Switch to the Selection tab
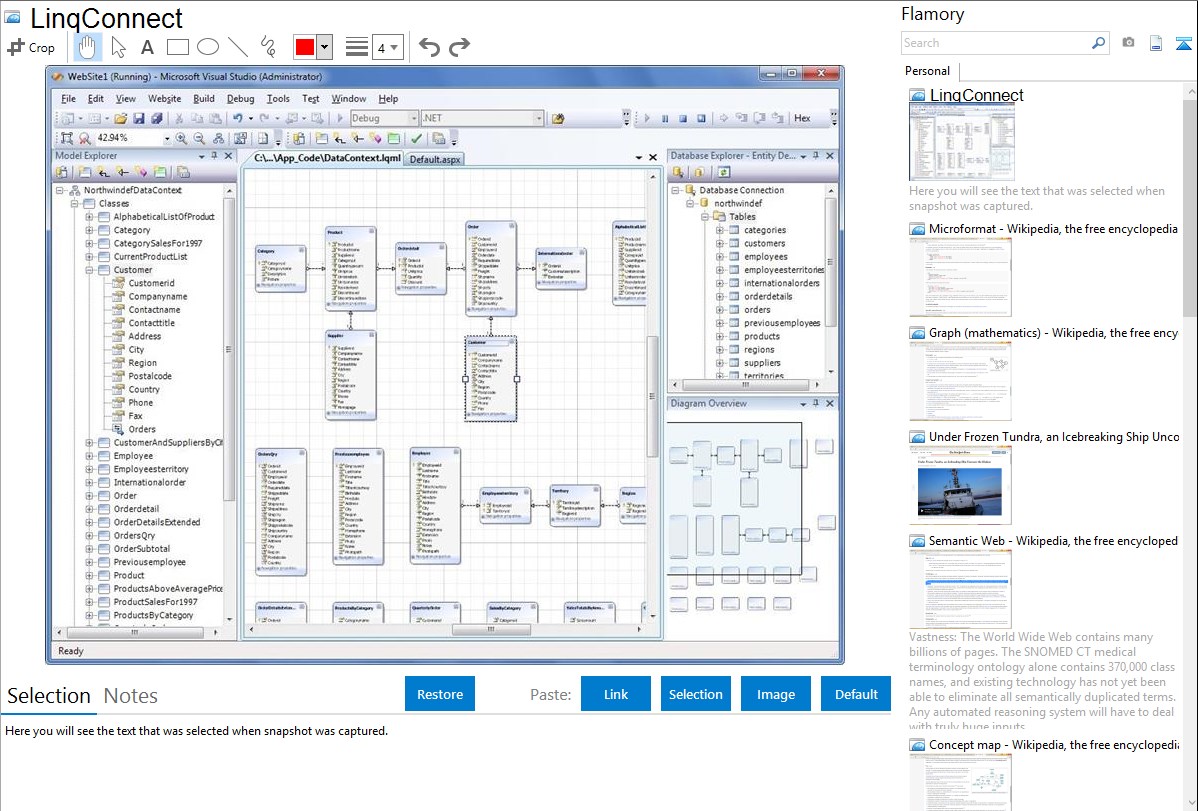The height and width of the screenshot is (811, 1198). click(x=49, y=696)
